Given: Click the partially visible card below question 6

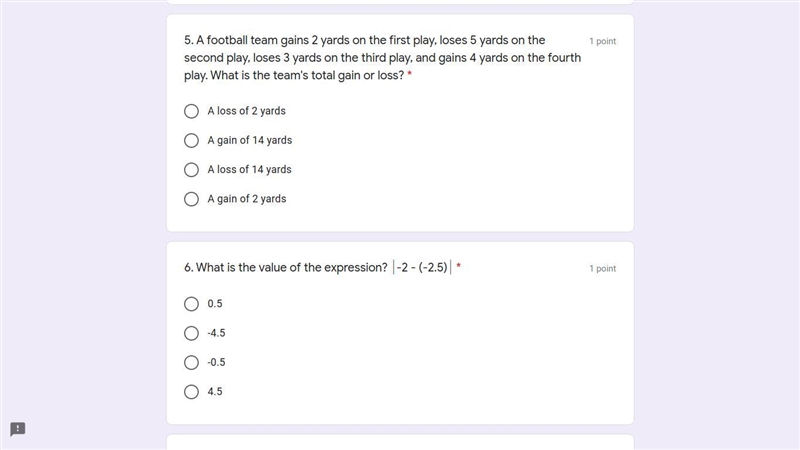Looking at the screenshot, I should 400,442.
